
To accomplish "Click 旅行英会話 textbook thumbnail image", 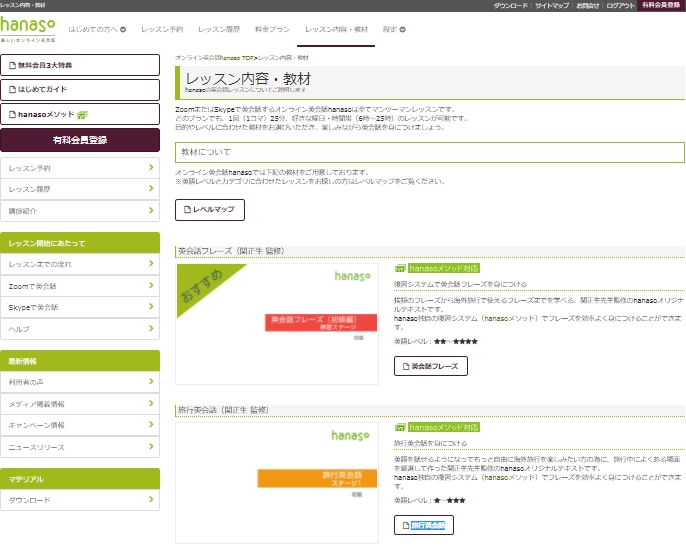I will click(277, 483).
